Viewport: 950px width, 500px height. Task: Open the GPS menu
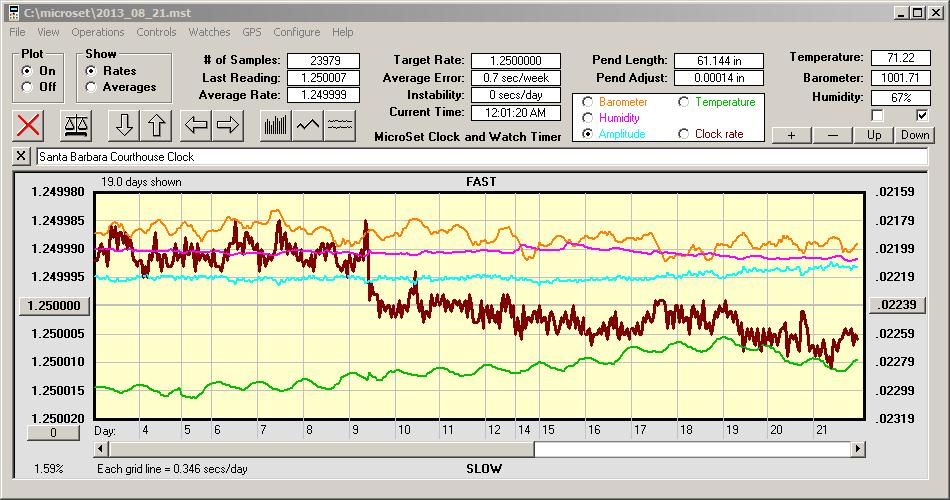pos(251,32)
